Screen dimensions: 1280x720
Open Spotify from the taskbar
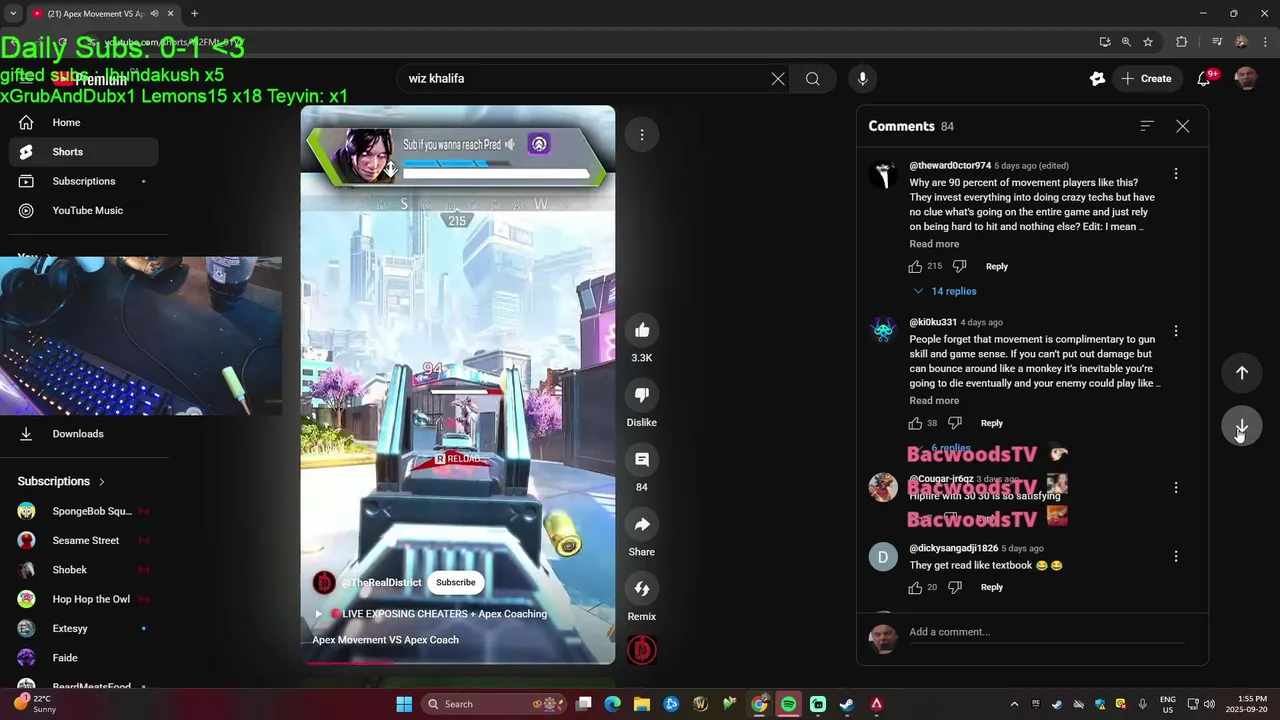(x=788, y=704)
